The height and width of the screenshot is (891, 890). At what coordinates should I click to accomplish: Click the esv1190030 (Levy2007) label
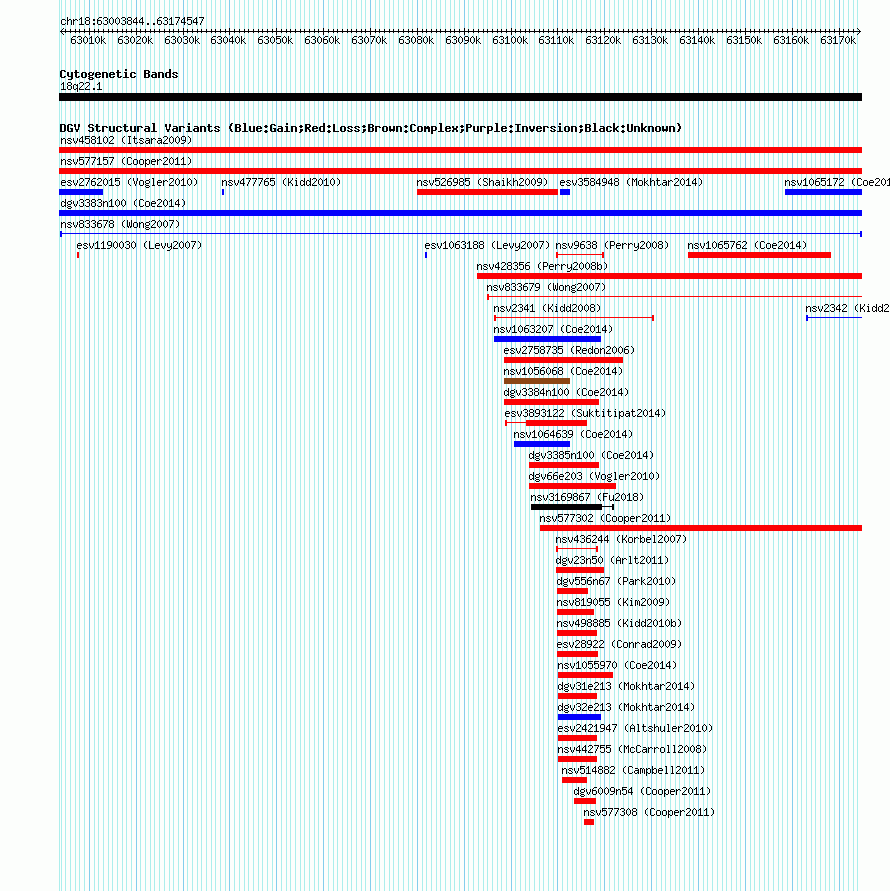coord(139,245)
